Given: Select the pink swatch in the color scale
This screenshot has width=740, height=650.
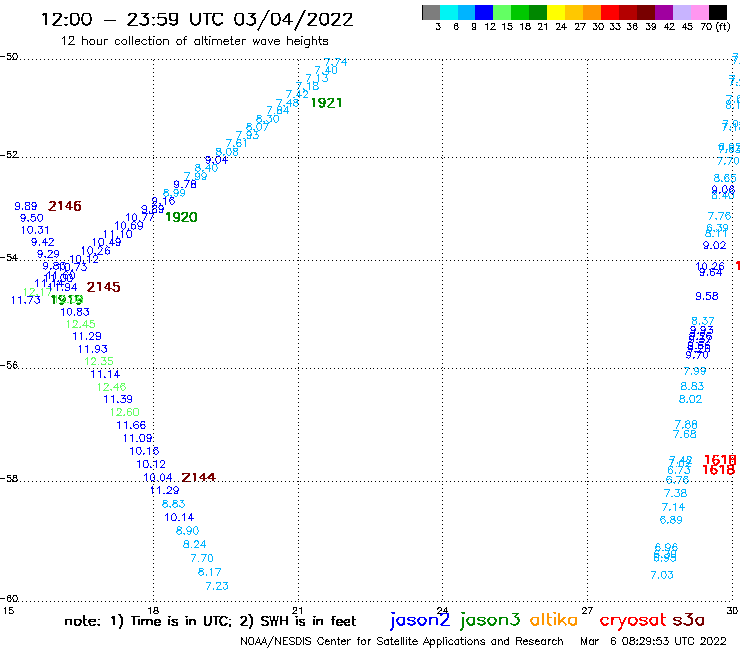Looking at the screenshot, I should pos(699,12).
